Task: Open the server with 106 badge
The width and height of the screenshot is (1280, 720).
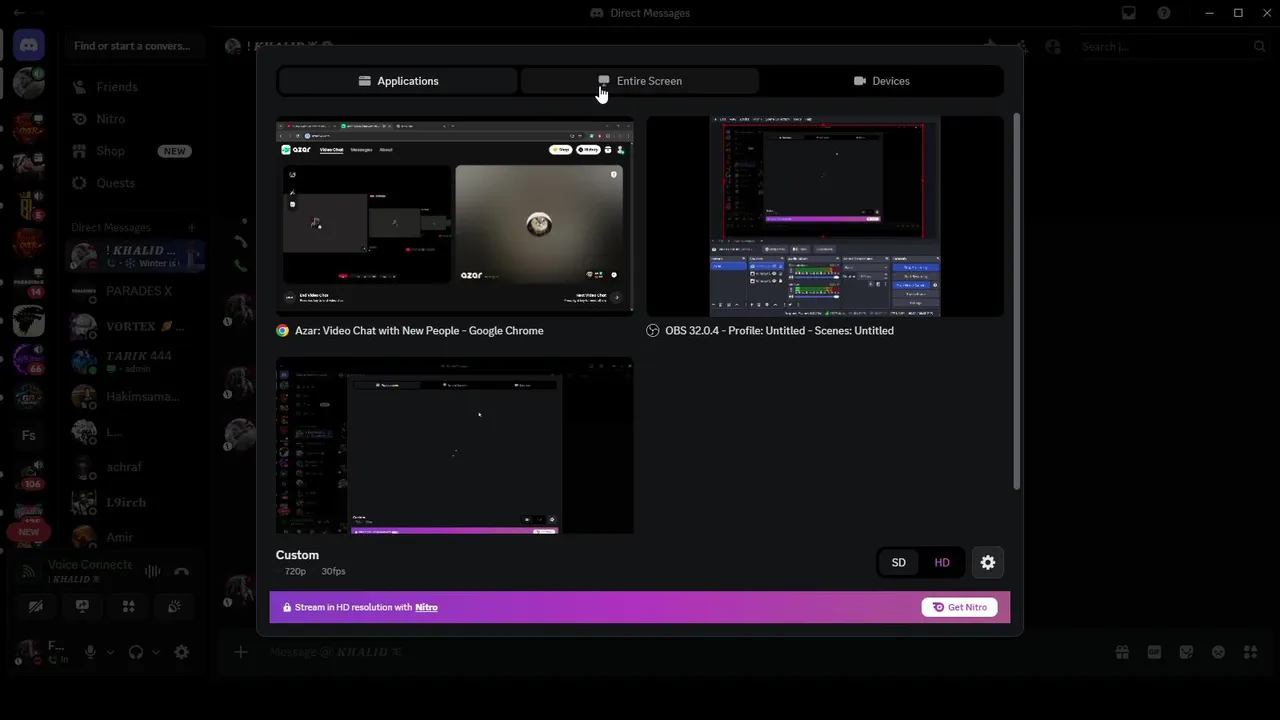Action: [x=29, y=474]
